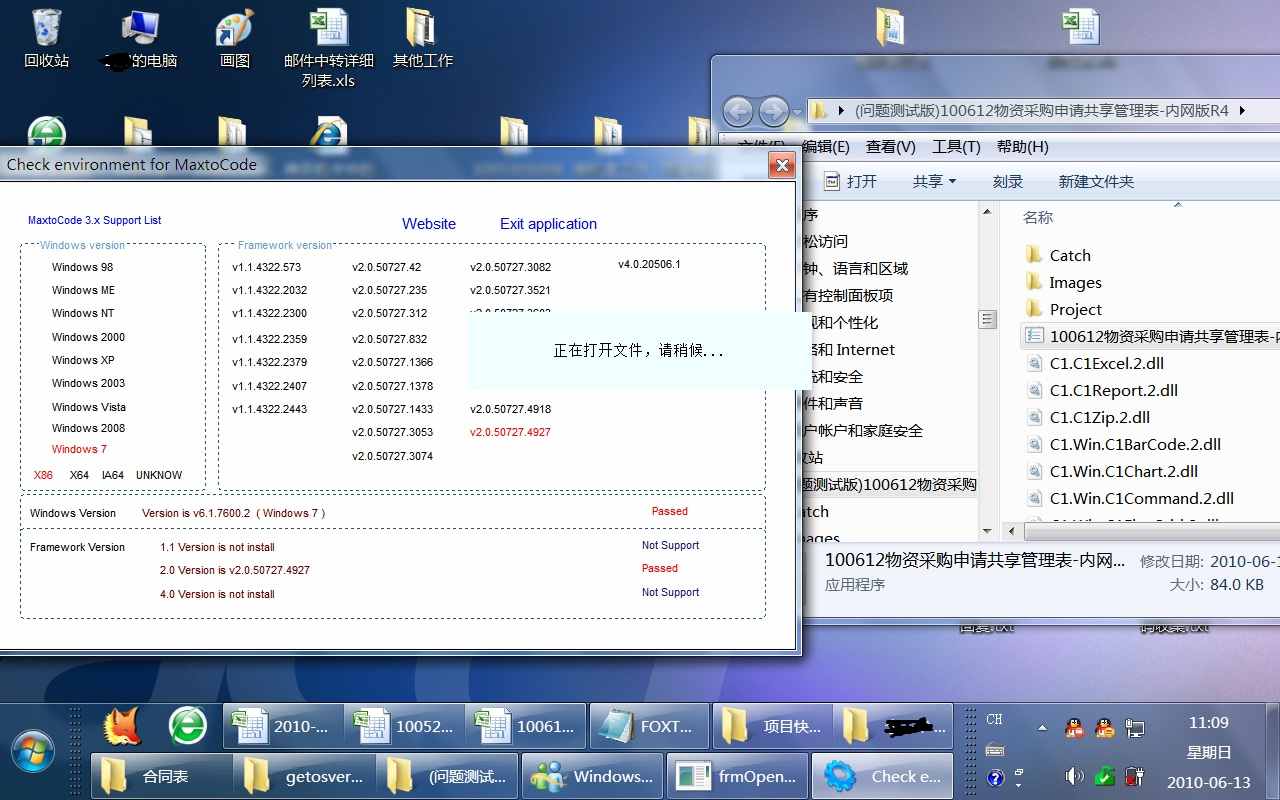The image size is (1280, 800).
Task: Switch to the 10052... Excel taskbar button
Action: click(x=405, y=727)
